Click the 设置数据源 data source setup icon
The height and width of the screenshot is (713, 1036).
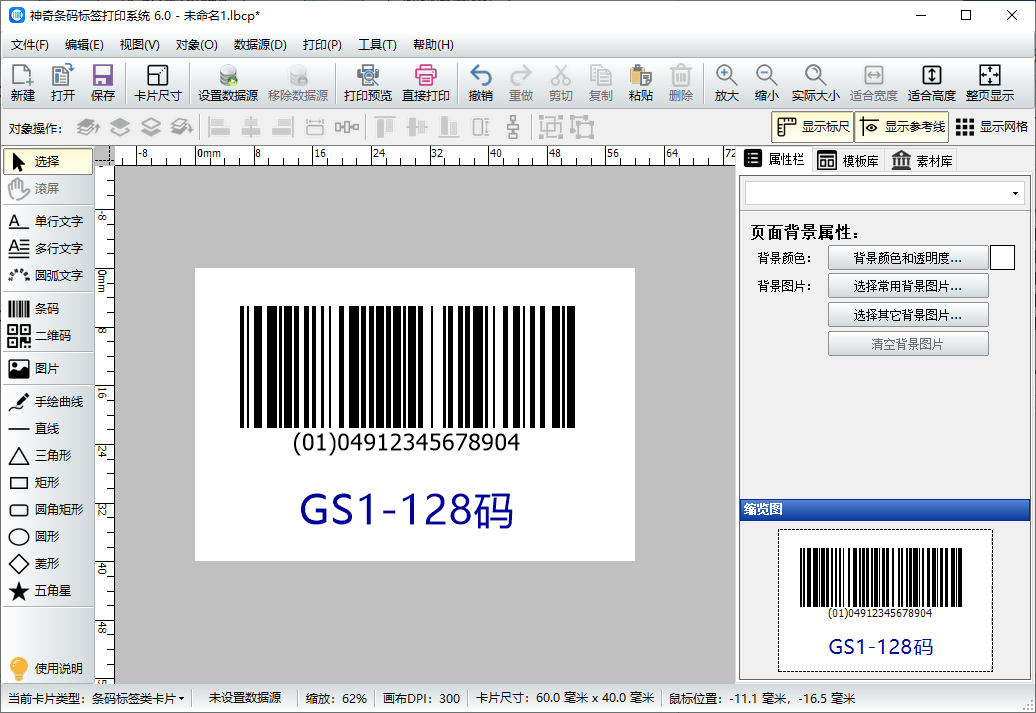point(228,82)
